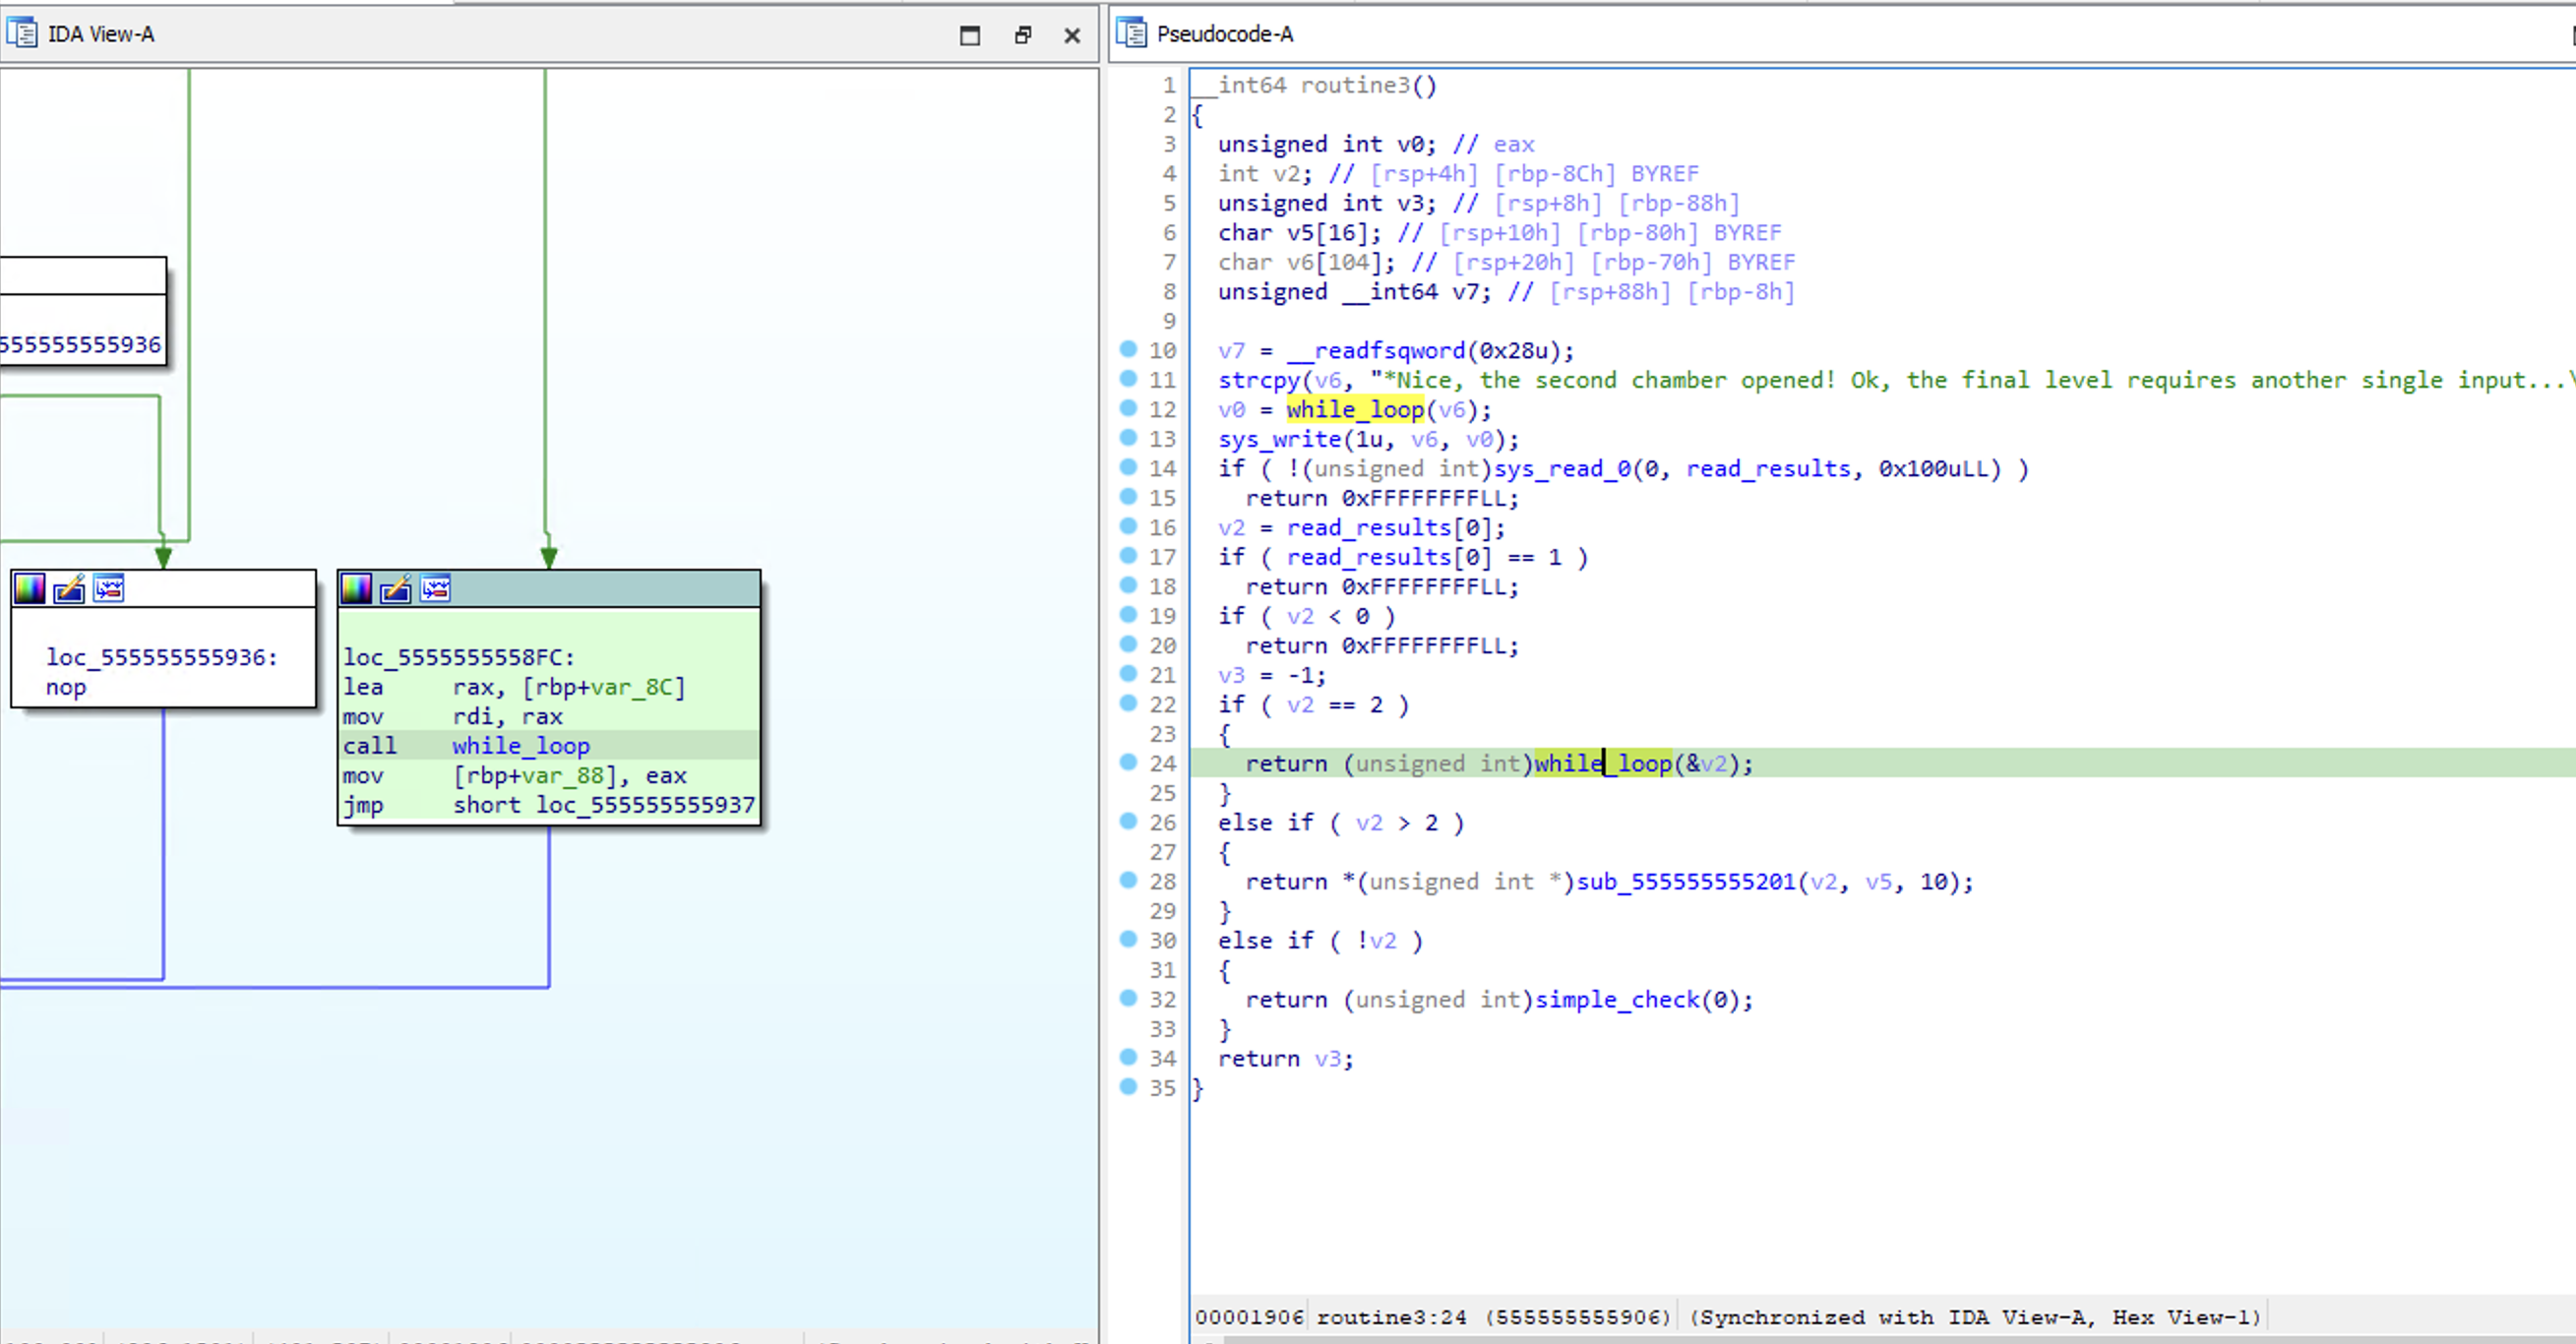Restore/float the IDA View-A panel
This screenshot has height=1344, width=2576.
[1022, 35]
